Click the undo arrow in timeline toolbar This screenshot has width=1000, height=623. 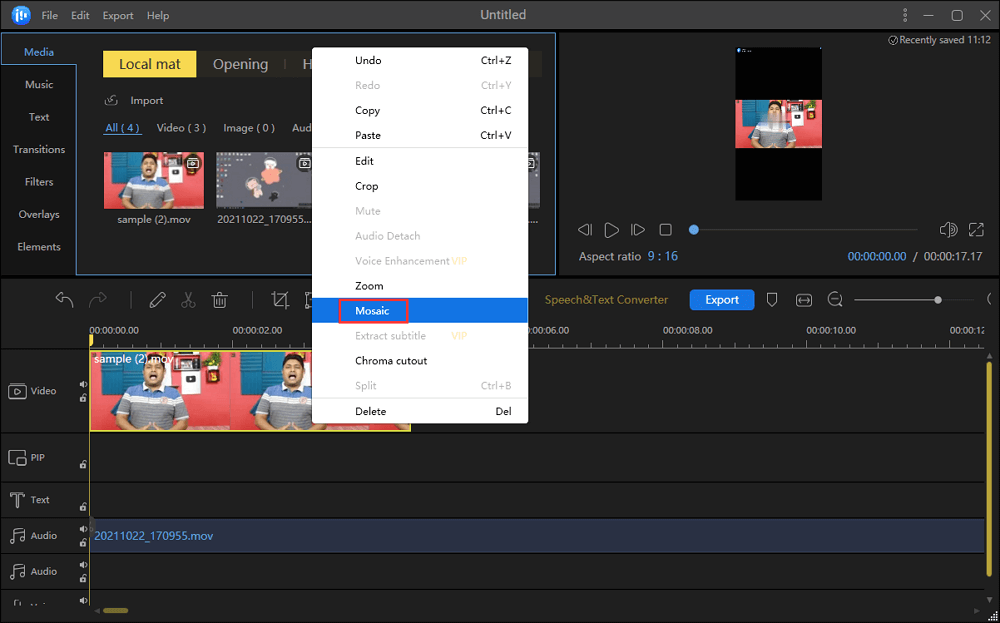pyautogui.click(x=65, y=300)
